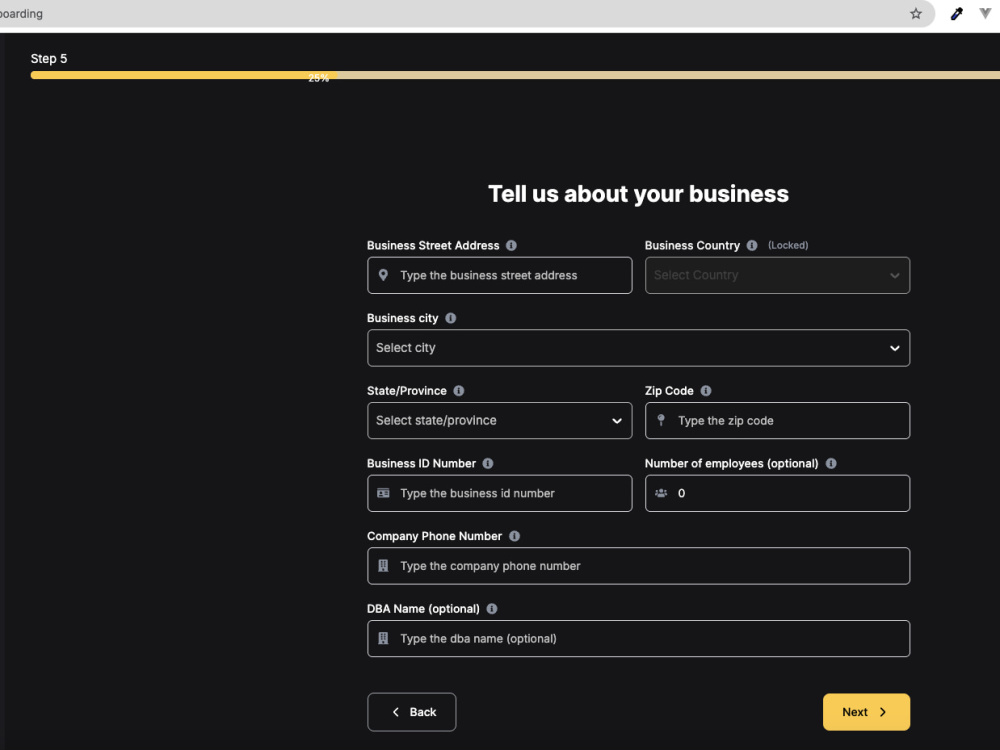Click the 'Zip Code' label
The height and width of the screenshot is (750, 1000).
pyautogui.click(x=669, y=391)
